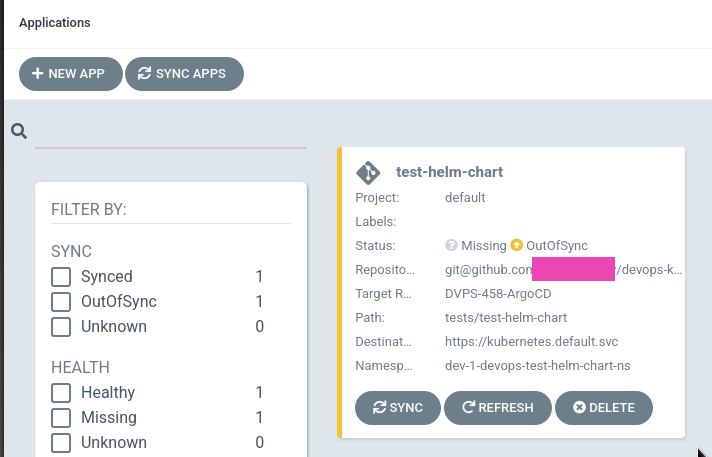Viewport: 712px width, 457px height.
Task: Click the X circle icon in DELETE
Action: (x=579, y=407)
